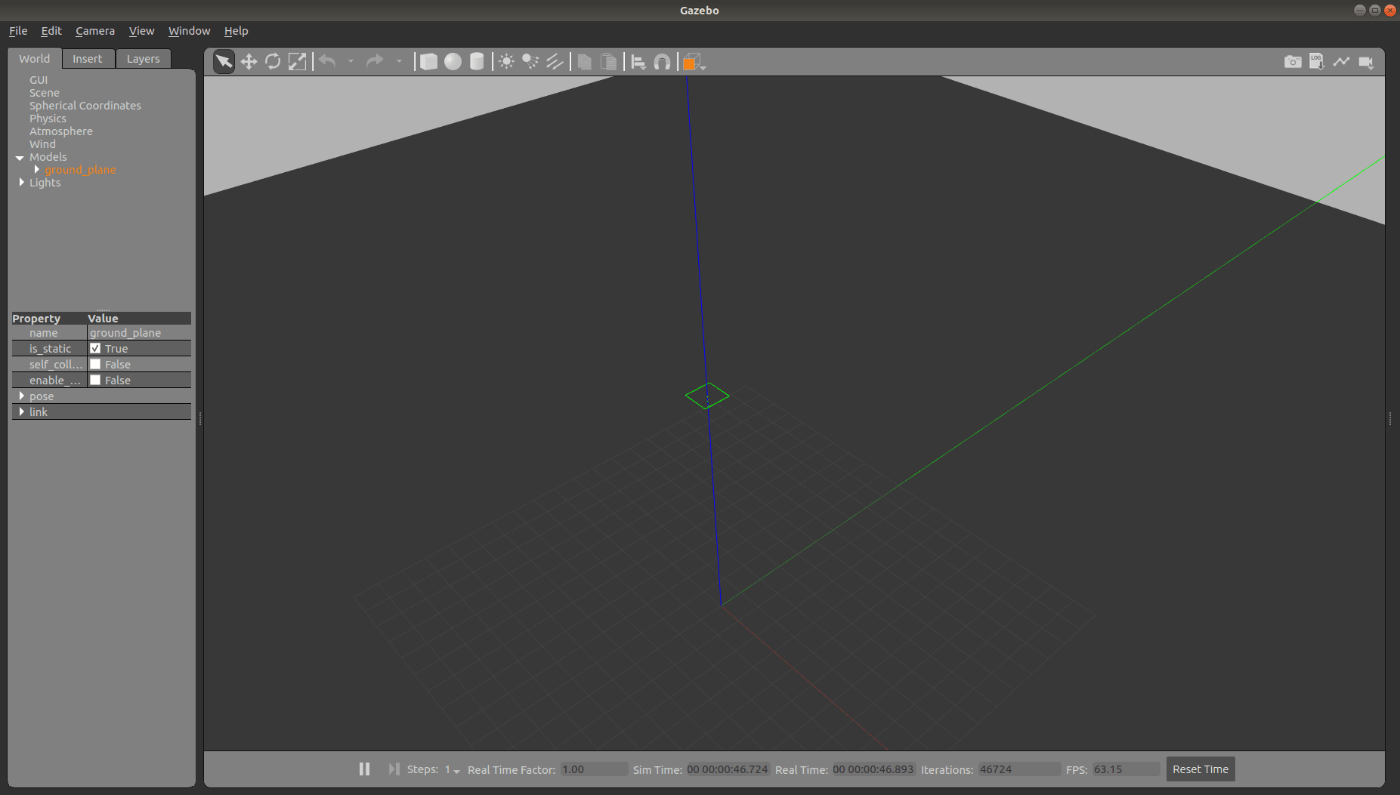Open the plot graph tool
This screenshot has width=1400, height=795.
pyautogui.click(x=1341, y=62)
